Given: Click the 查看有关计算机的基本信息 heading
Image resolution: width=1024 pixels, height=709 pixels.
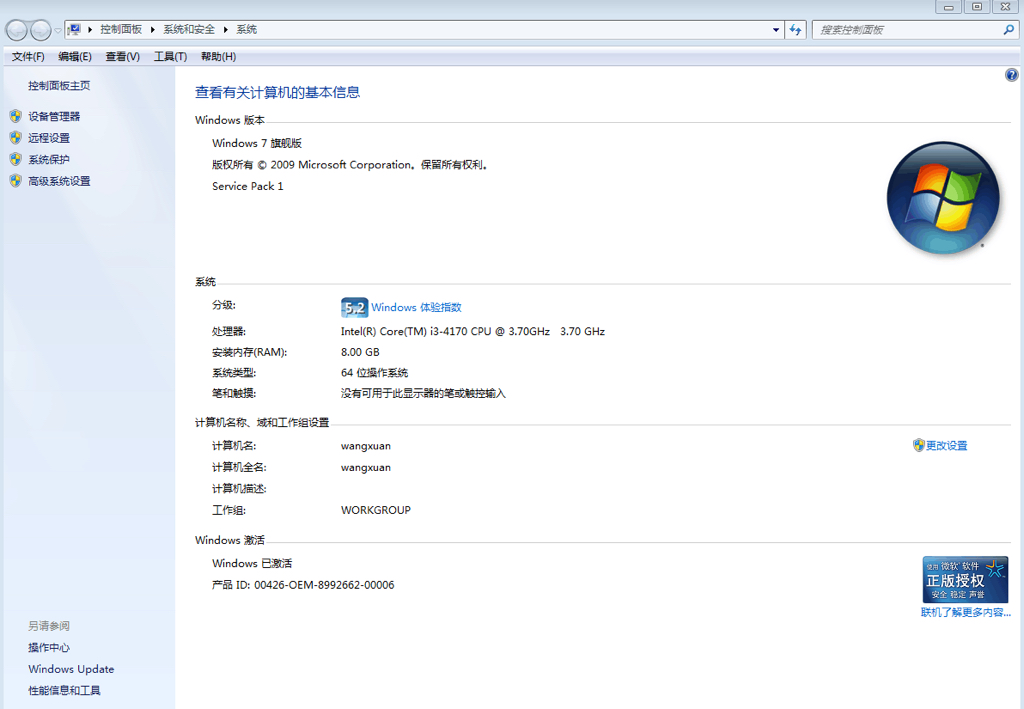Looking at the screenshot, I should (278, 92).
